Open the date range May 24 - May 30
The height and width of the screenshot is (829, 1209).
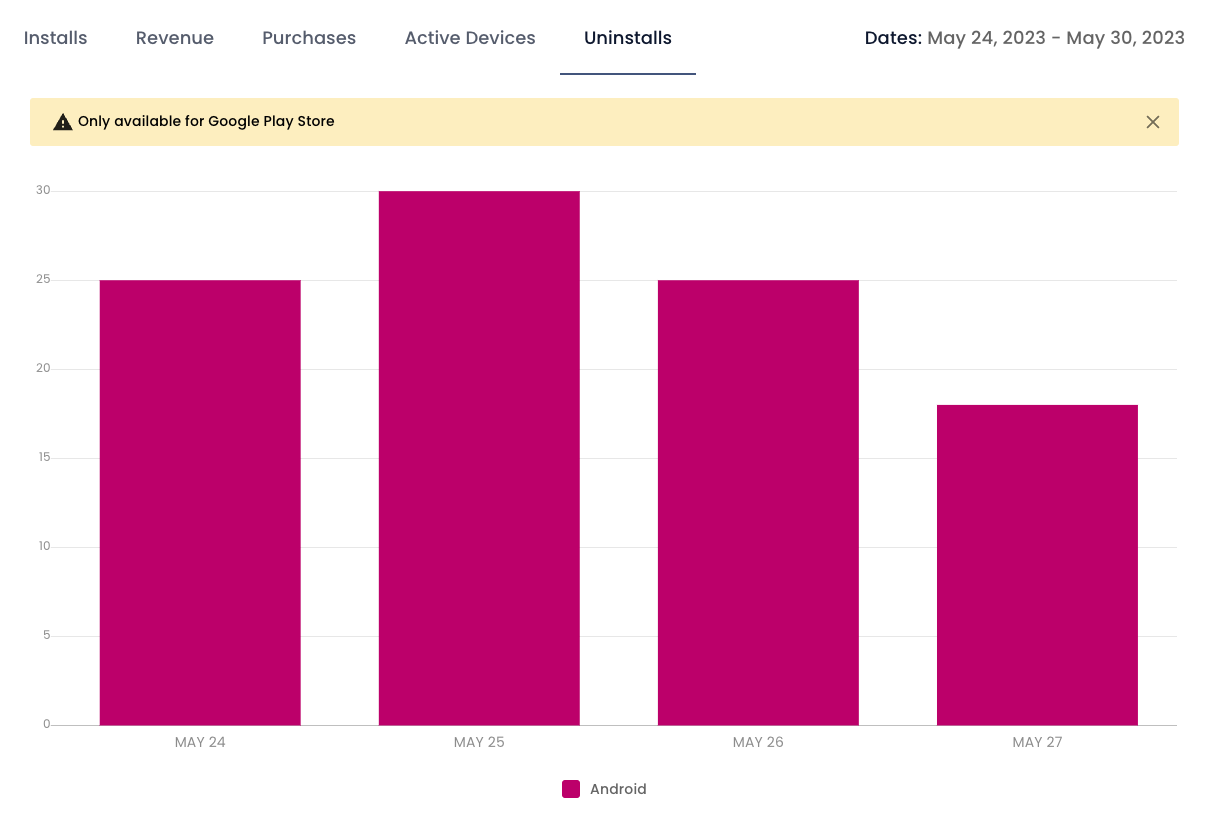tap(1056, 38)
